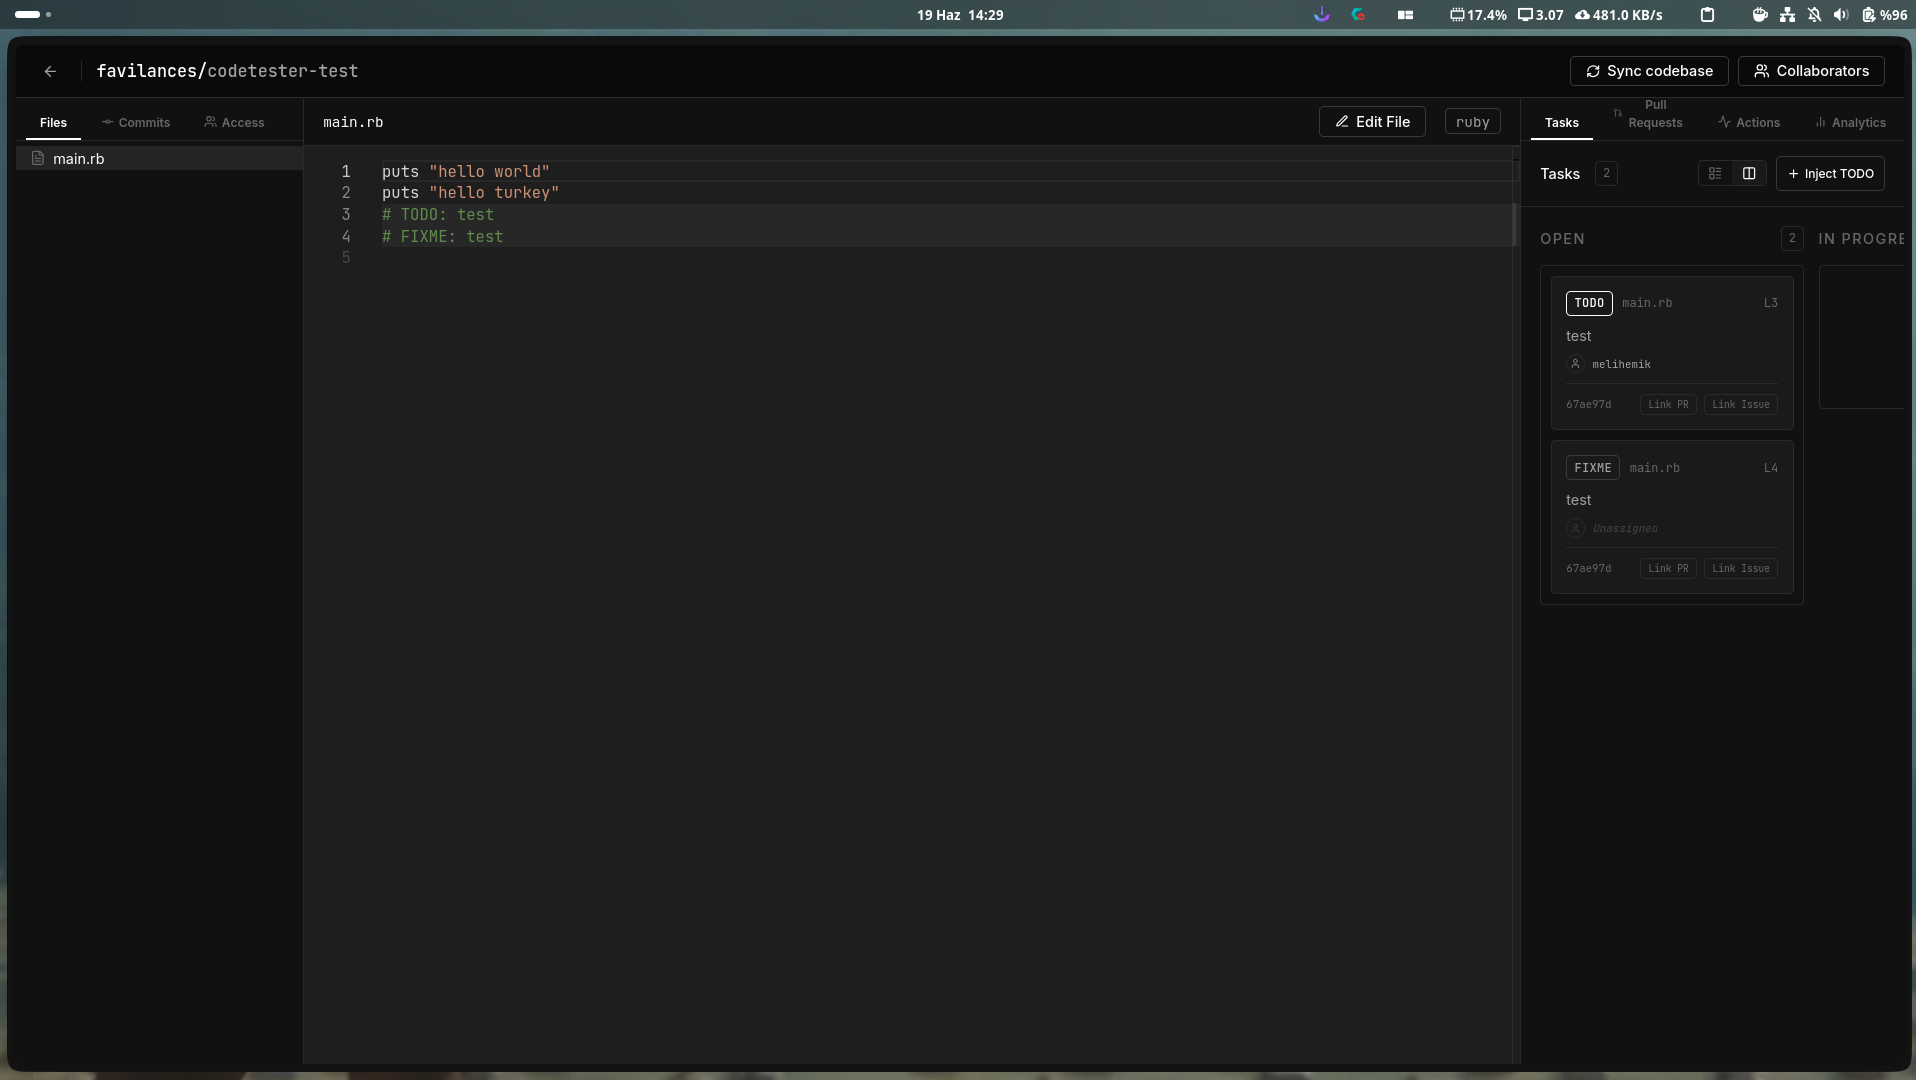Click the IN PROGRESS column header
The width and height of the screenshot is (1916, 1080).
pos(1861,238)
